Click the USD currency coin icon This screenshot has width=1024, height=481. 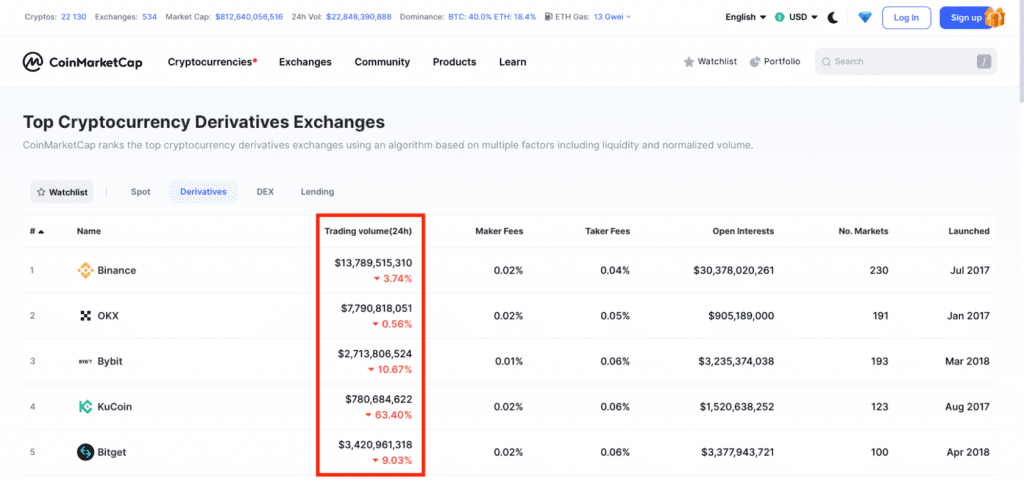(779, 18)
